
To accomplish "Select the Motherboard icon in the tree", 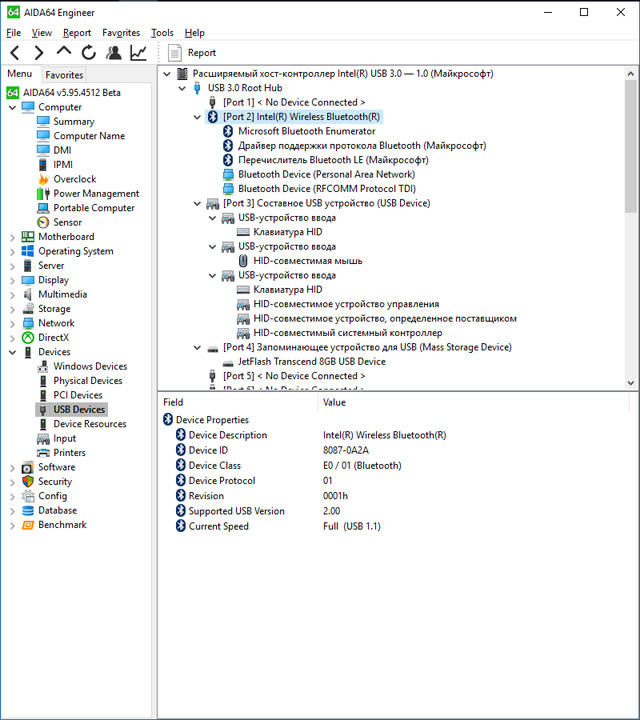I will coord(28,236).
